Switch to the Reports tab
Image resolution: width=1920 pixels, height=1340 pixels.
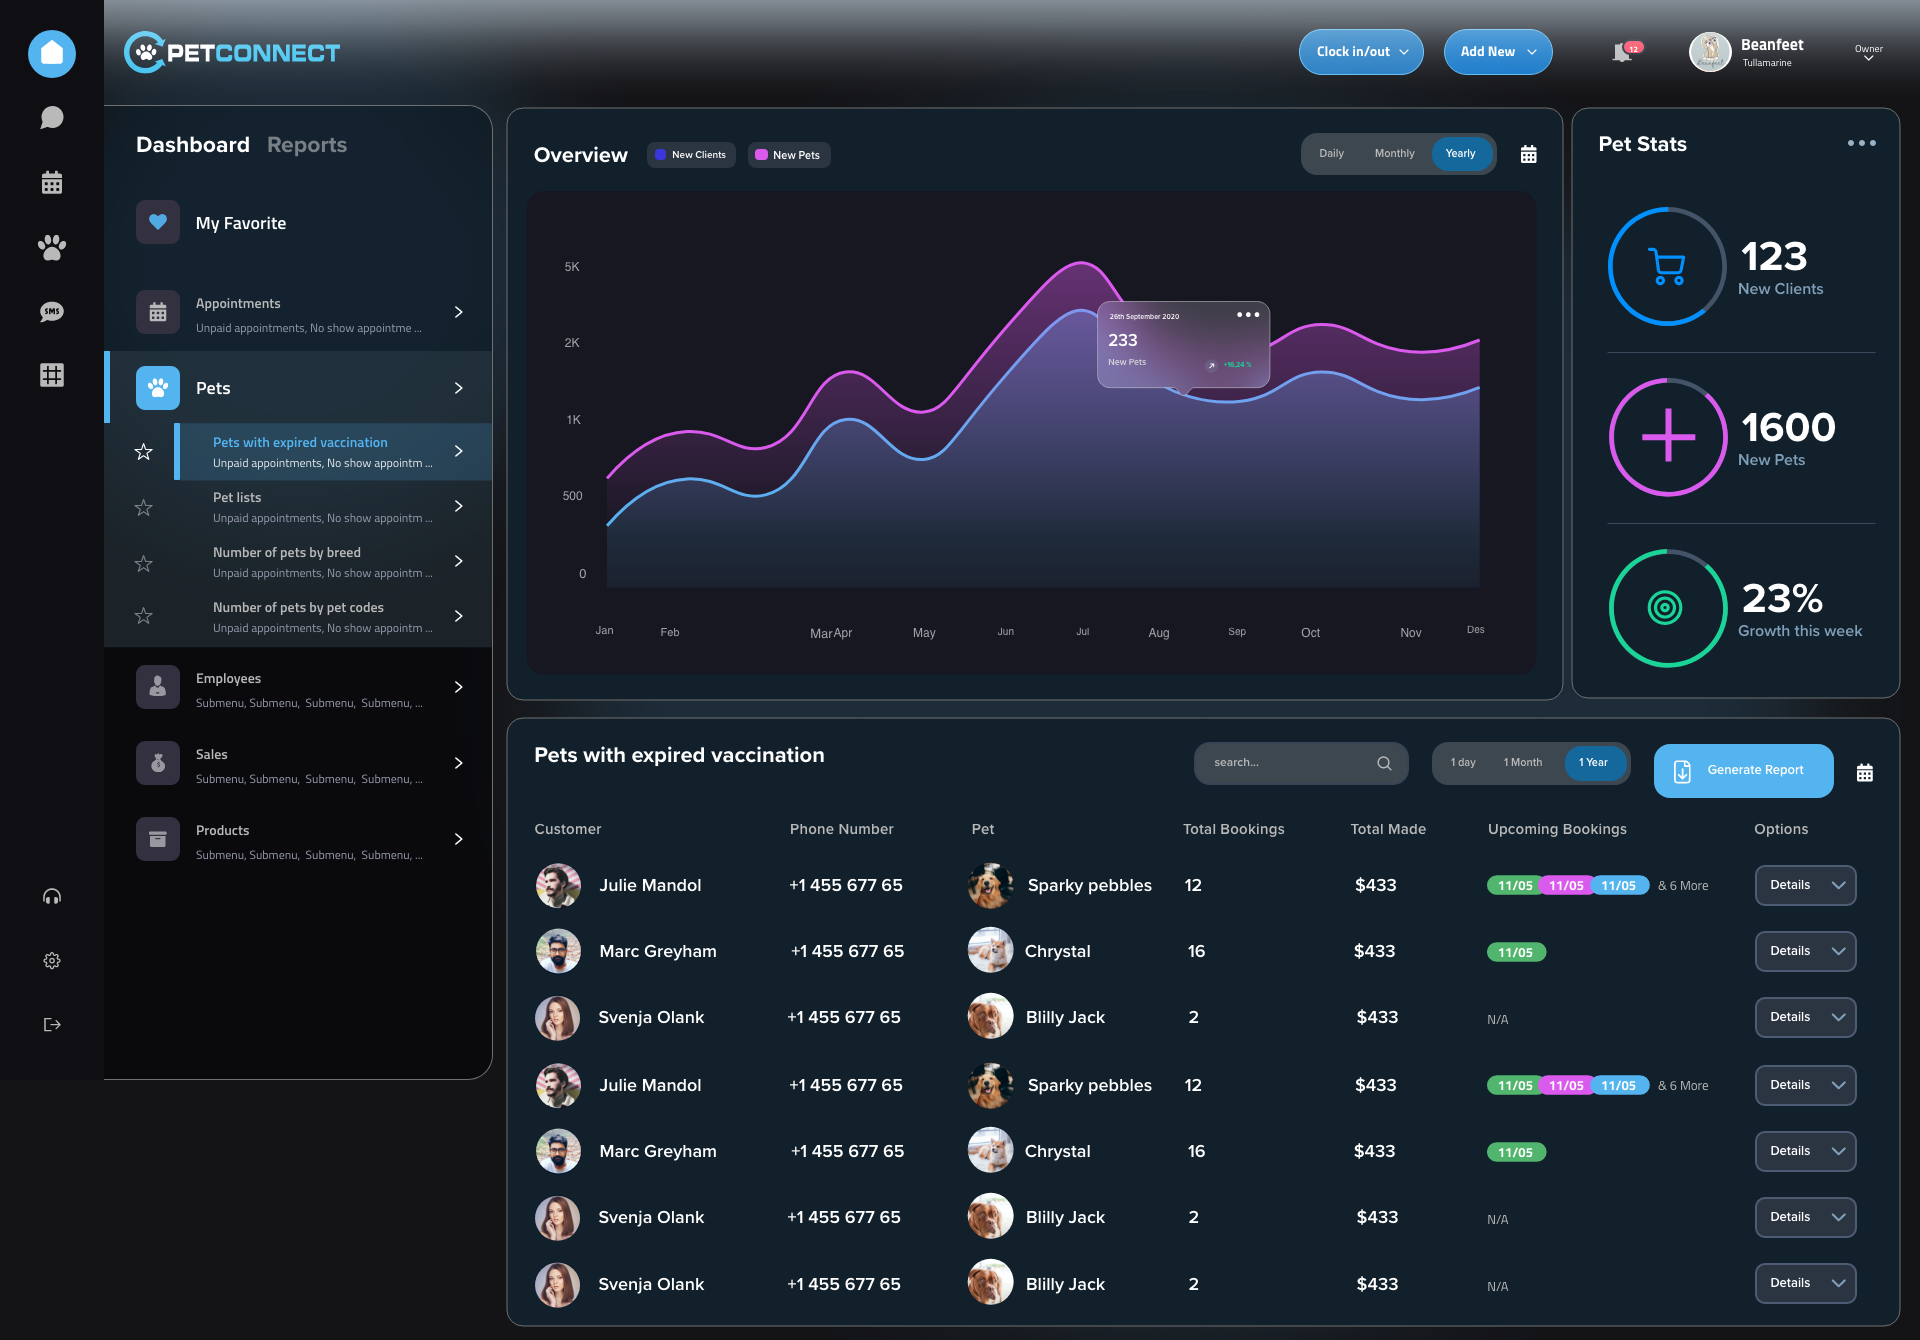307,145
